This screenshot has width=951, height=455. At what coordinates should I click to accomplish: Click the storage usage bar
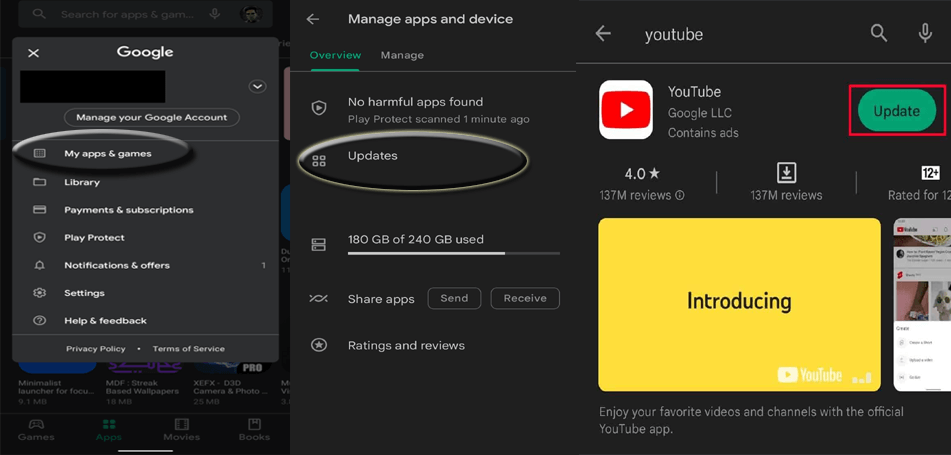click(x=453, y=253)
